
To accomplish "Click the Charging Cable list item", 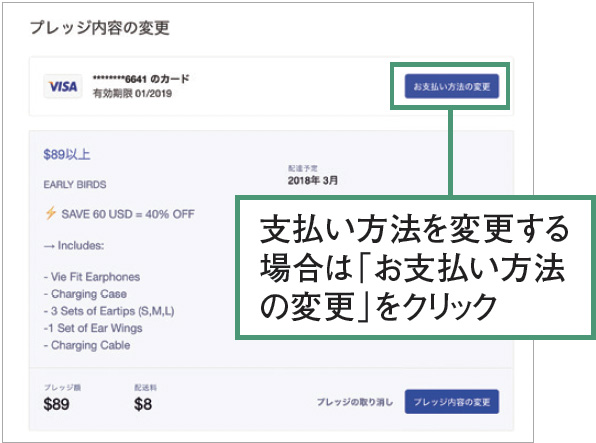I will pos(87,345).
